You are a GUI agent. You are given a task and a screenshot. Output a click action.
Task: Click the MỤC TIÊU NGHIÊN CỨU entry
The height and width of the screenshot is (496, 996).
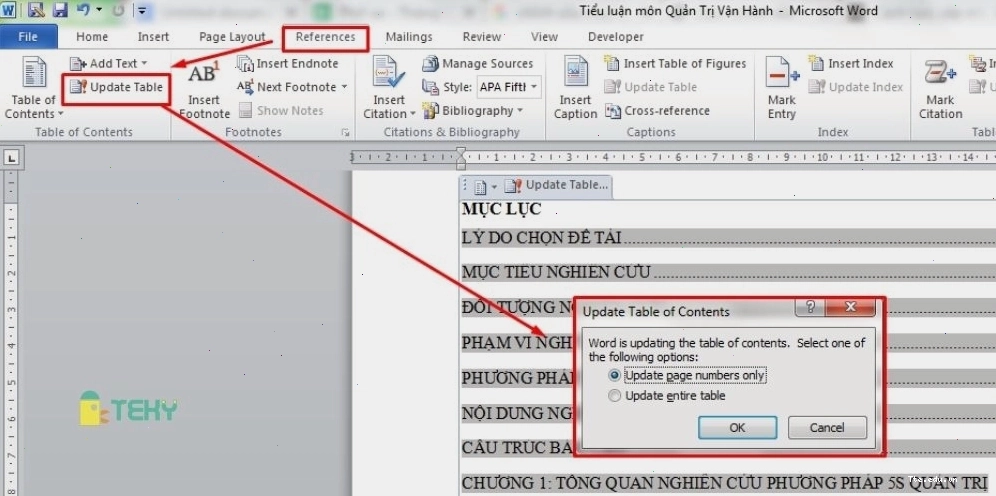point(556,272)
